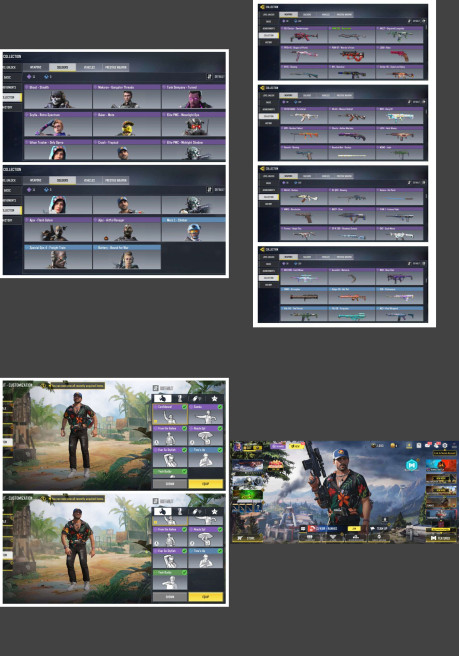Screen dimensions: 459x656
Task: Click yellow Equip button in upper emote screenshot
Action: [205, 484]
